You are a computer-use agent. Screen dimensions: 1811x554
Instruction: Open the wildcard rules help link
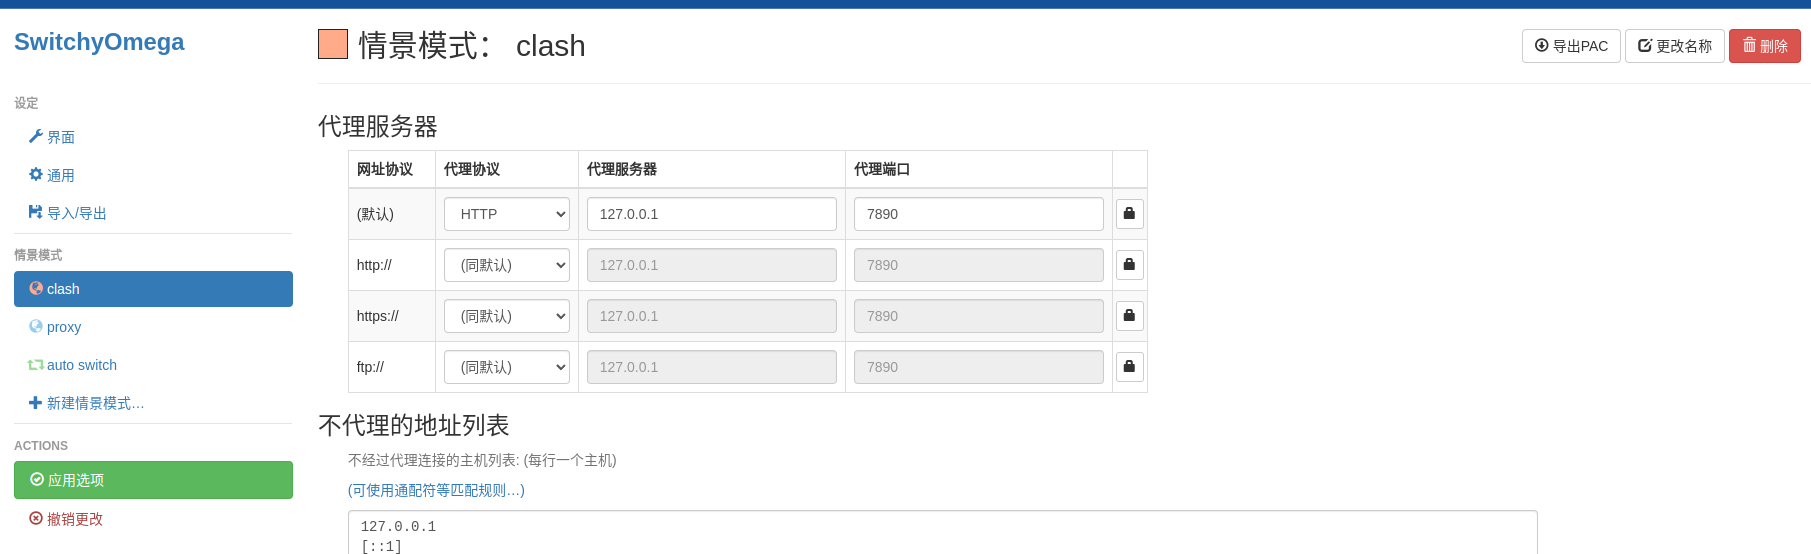pos(436,490)
